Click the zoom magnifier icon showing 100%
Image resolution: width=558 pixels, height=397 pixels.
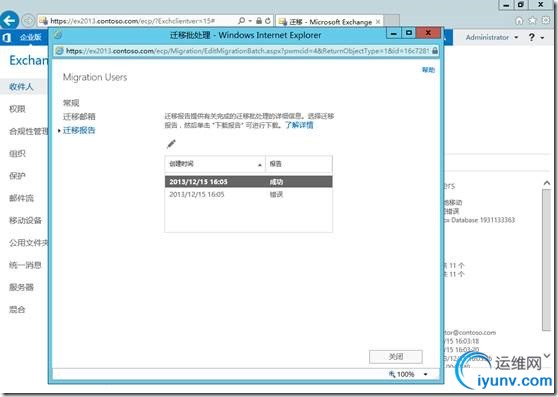pyautogui.click(x=392, y=374)
